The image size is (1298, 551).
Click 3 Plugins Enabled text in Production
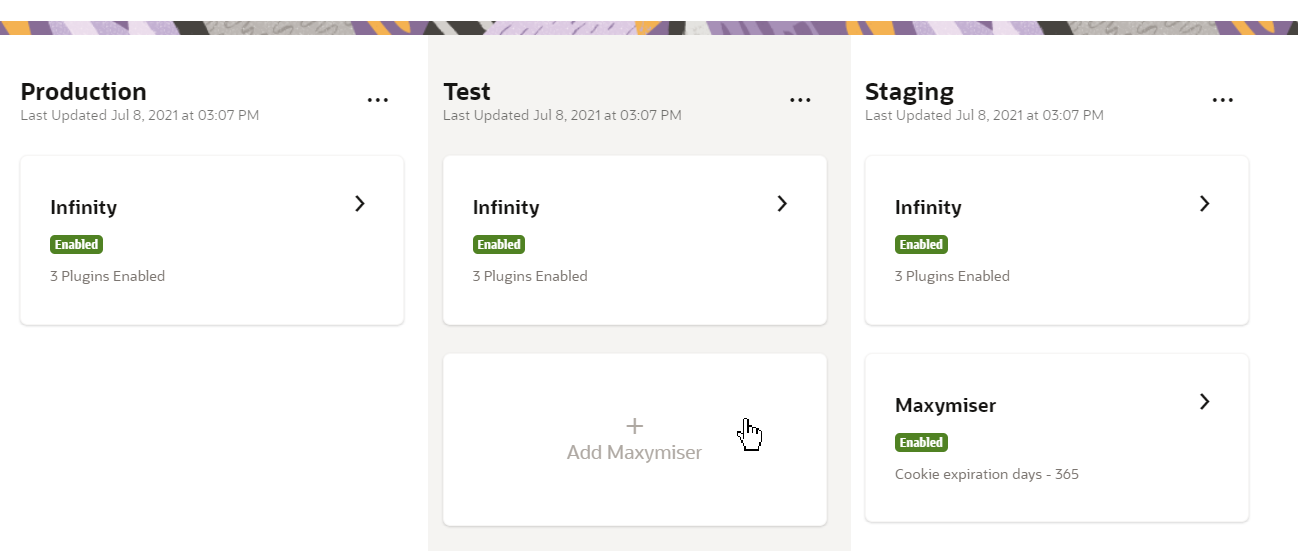[x=108, y=276]
